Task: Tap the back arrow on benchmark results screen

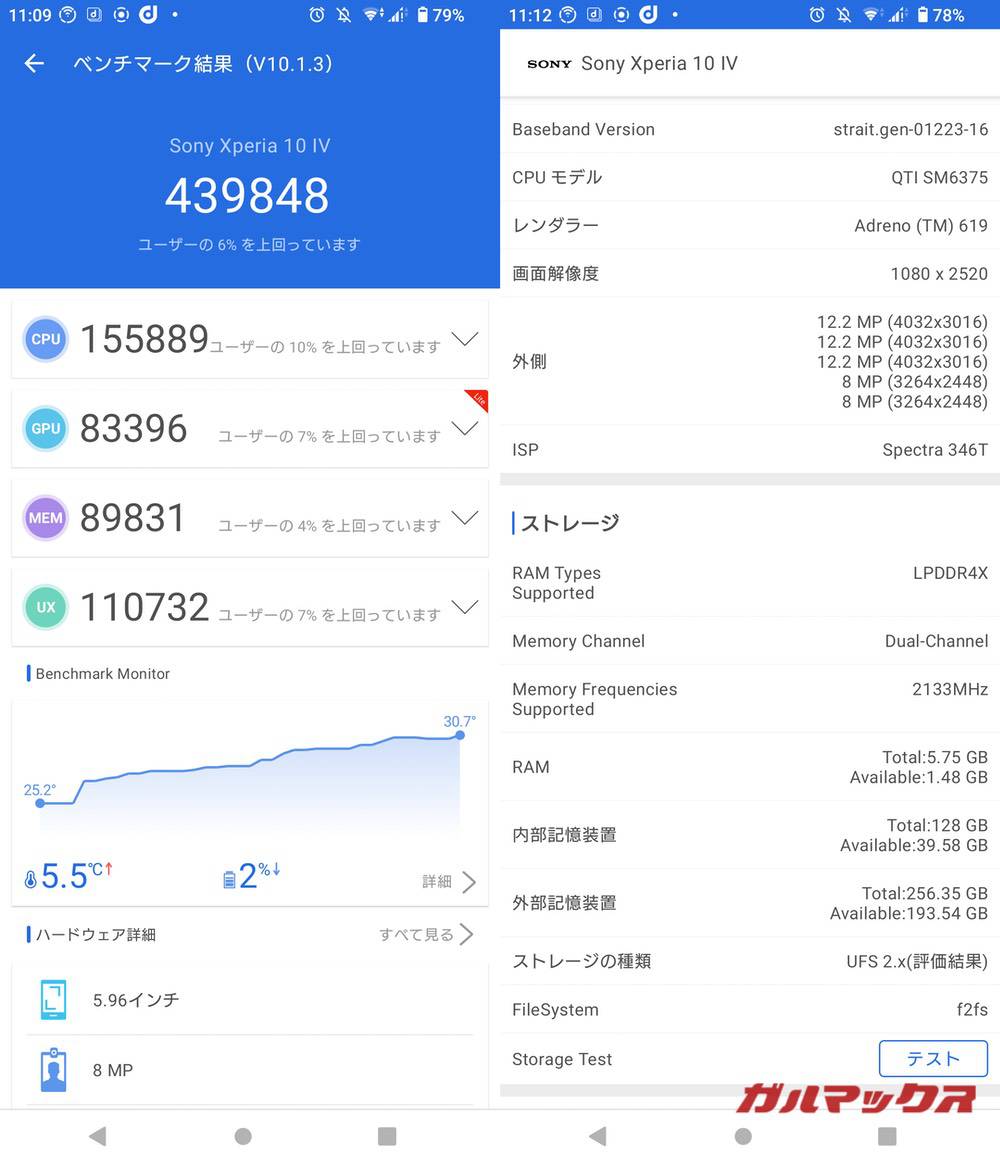Action: (x=33, y=63)
